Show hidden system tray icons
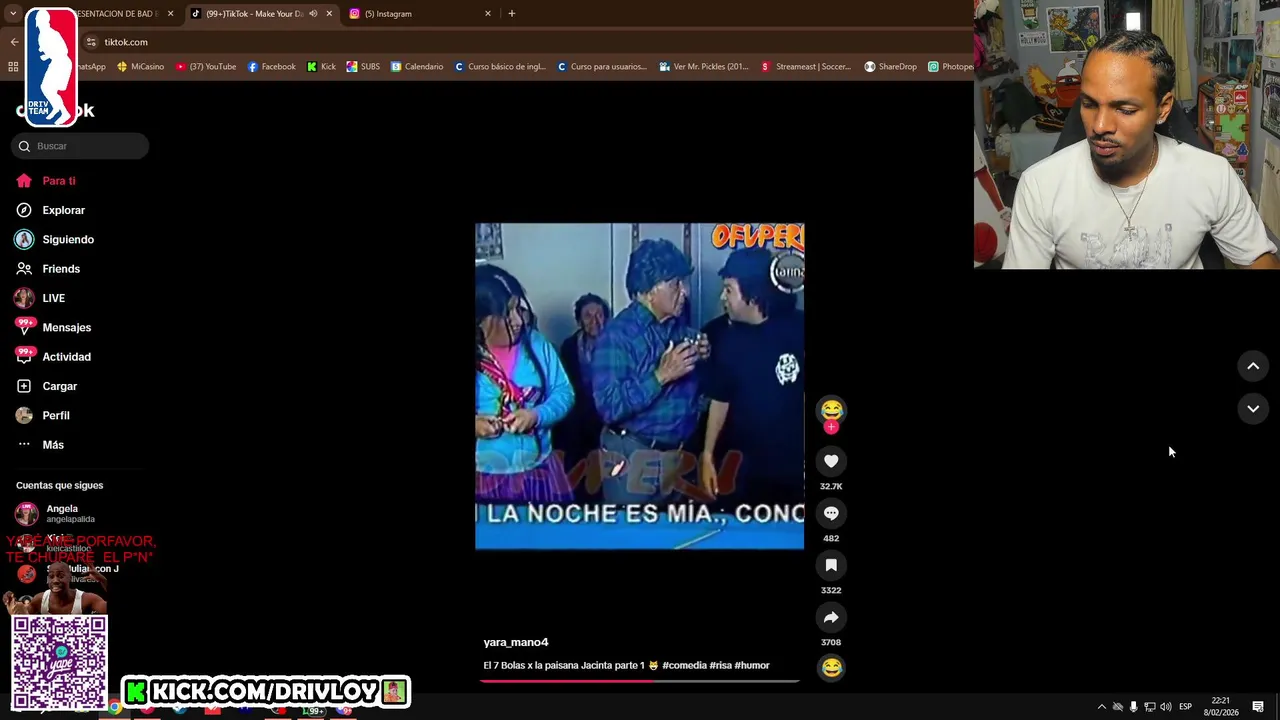 coord(1102,707)
